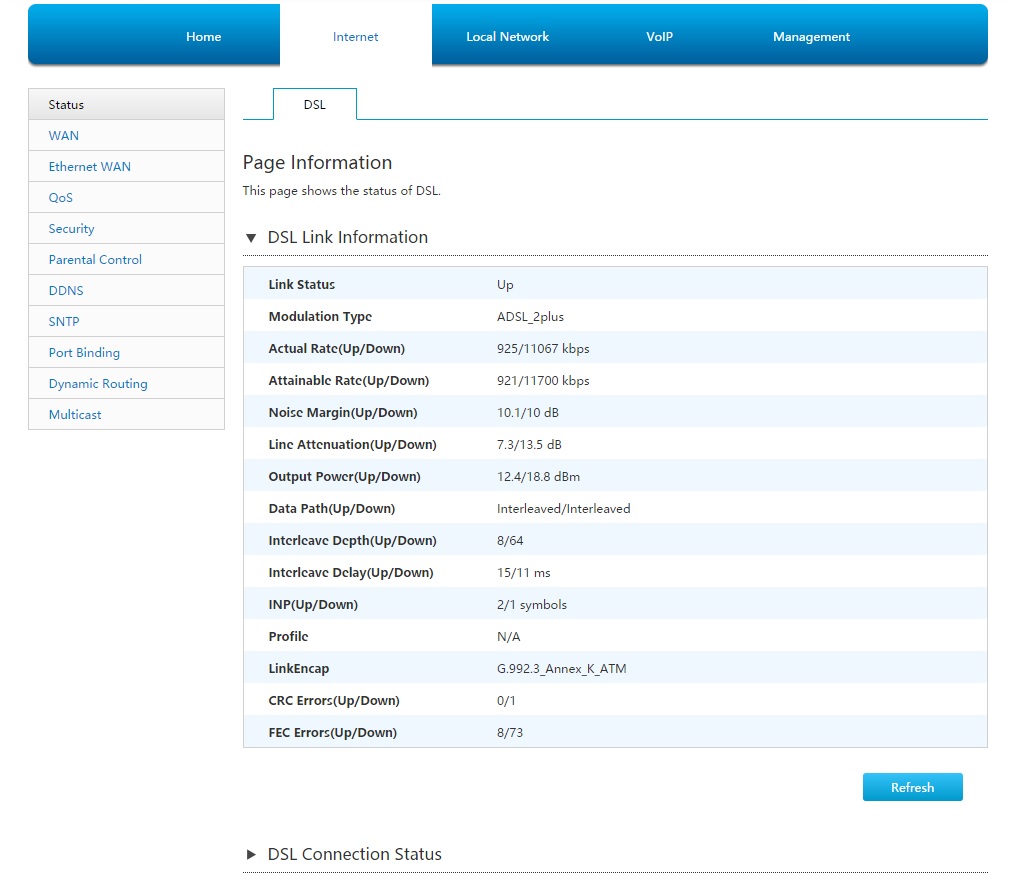Switch to the Local Network tab
Viewport: 1012px width, 881px height.
pyautogui.click(x=507, y=37)
